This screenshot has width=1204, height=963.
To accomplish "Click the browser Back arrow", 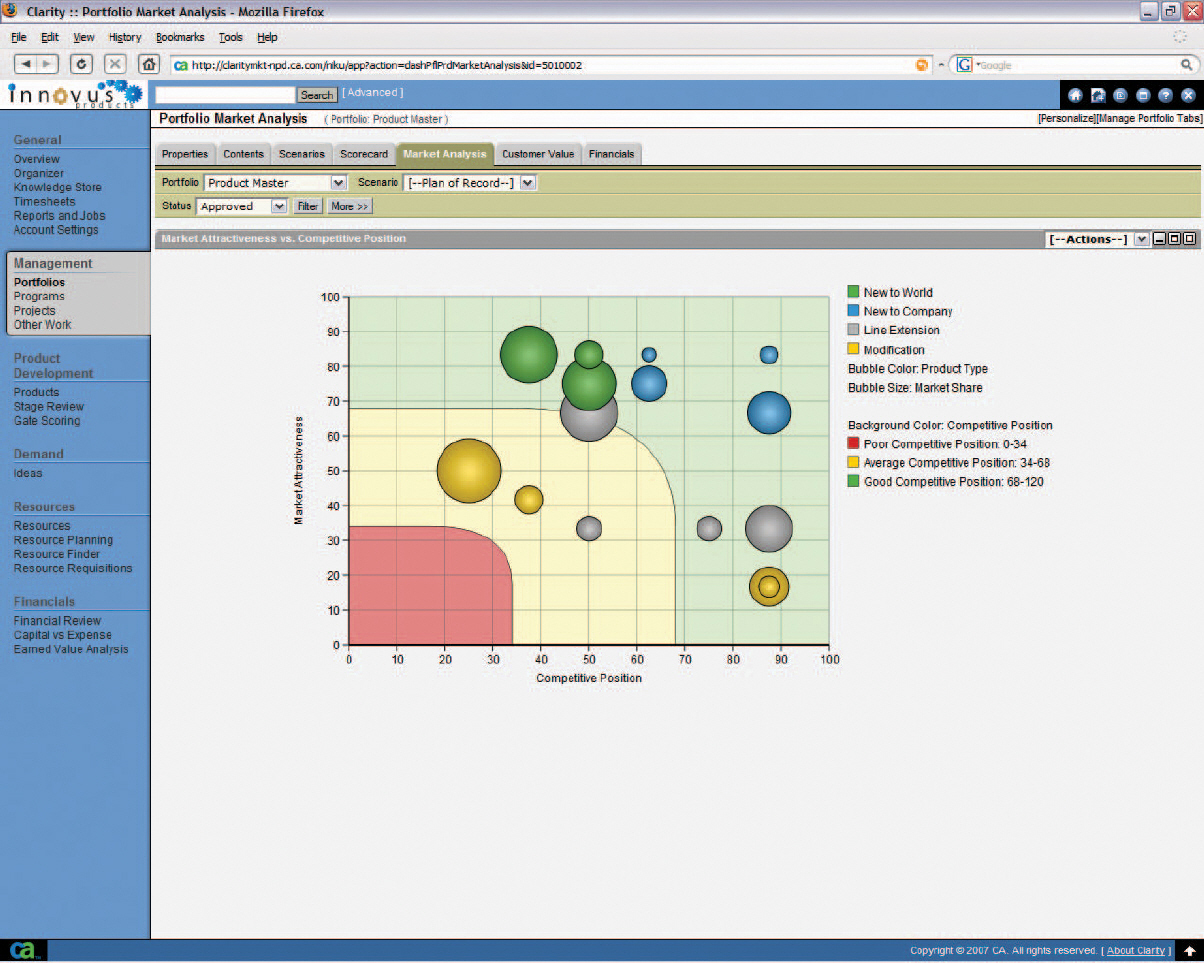I will pyautogui.click(x=26, y=64).
